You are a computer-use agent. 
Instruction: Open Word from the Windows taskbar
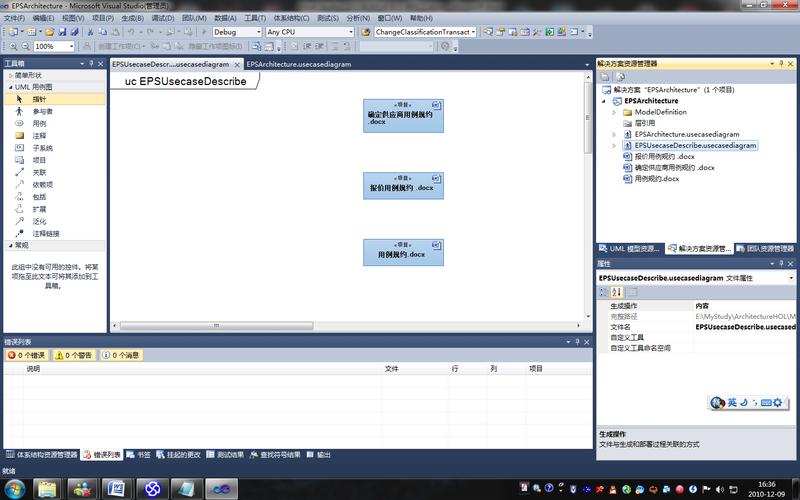115,488
